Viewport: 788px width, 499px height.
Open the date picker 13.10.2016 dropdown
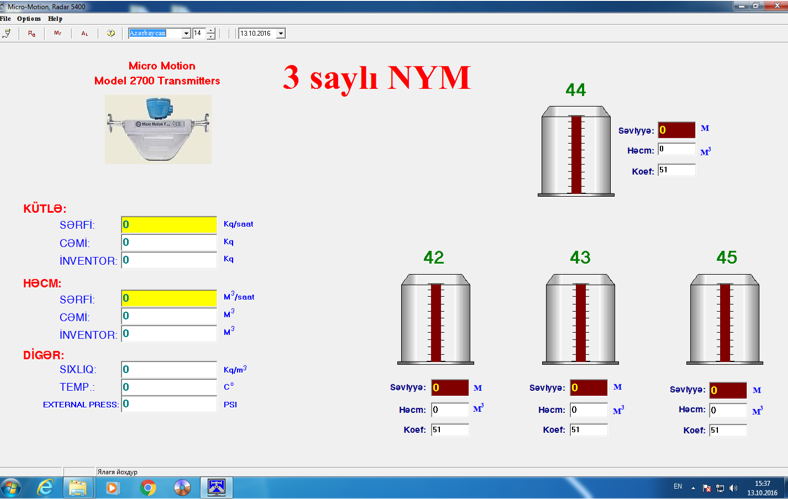tap(281, 33)
